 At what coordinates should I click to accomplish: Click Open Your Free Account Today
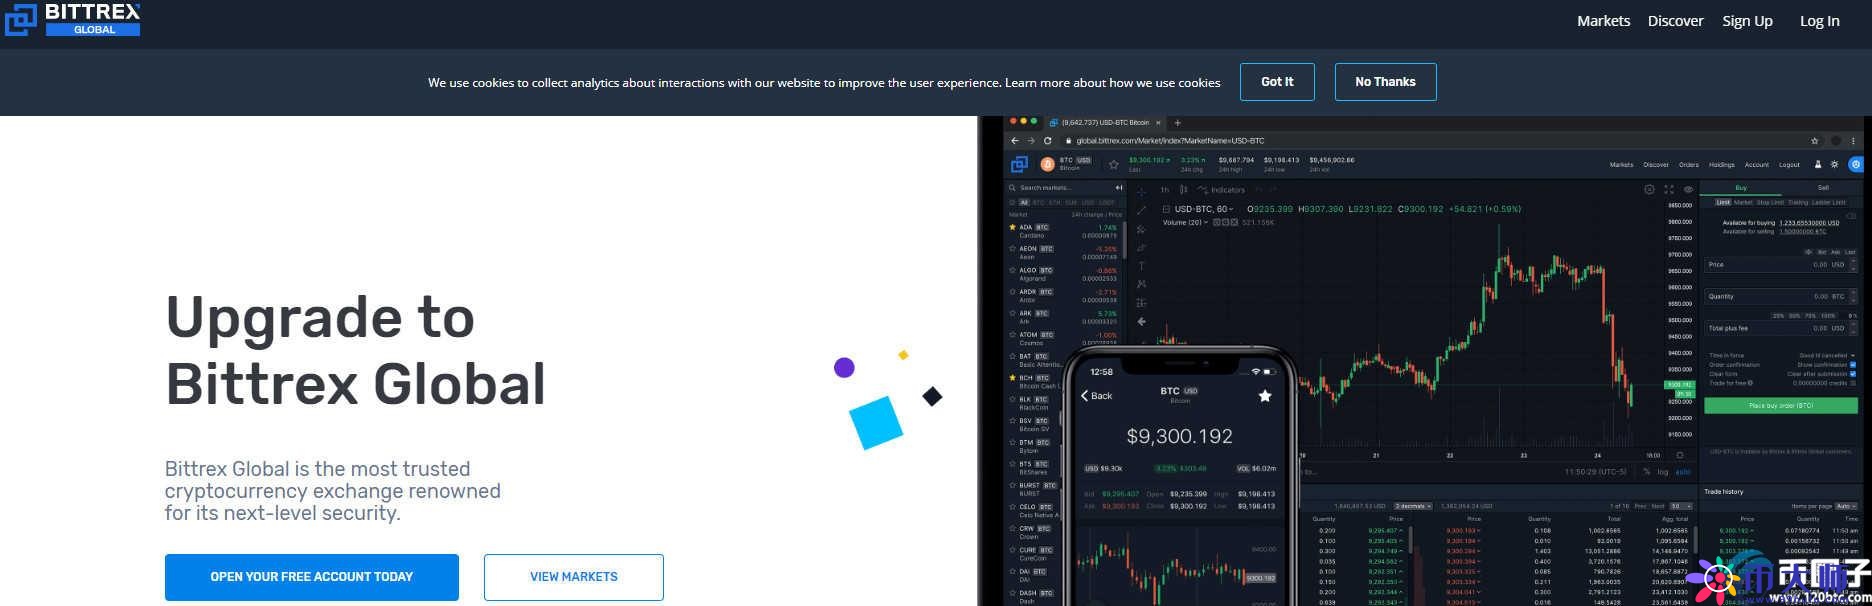[312, 577]
